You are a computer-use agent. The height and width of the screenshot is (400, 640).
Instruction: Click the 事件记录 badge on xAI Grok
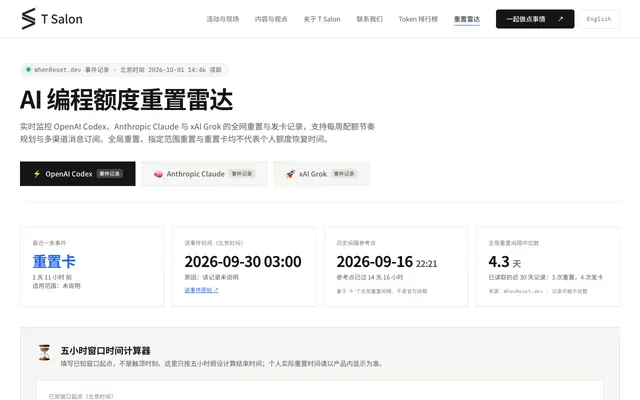pos(344,173)
